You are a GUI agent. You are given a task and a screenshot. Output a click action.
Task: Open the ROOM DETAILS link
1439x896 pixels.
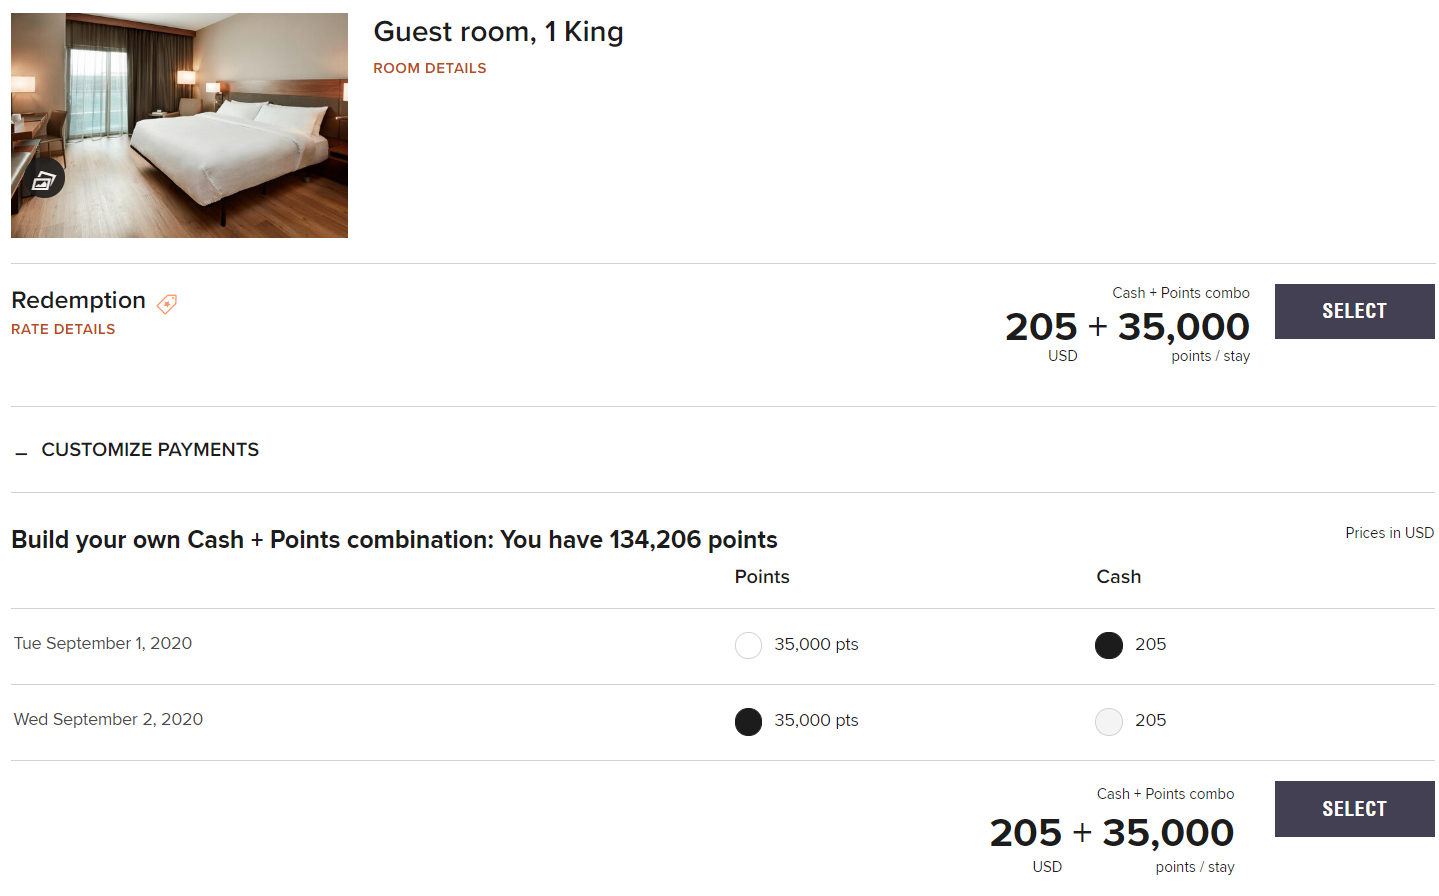pos(430,68)
